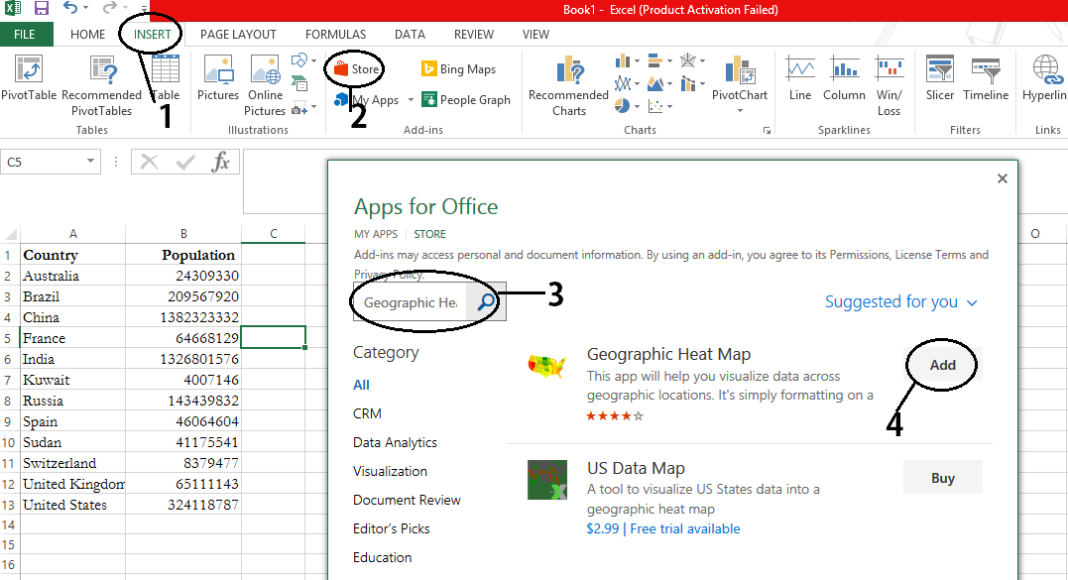Open the Bing Maps add-in
Viewport: 1068px width, 580px height.
pyautogui.click(x=459, y=70)
